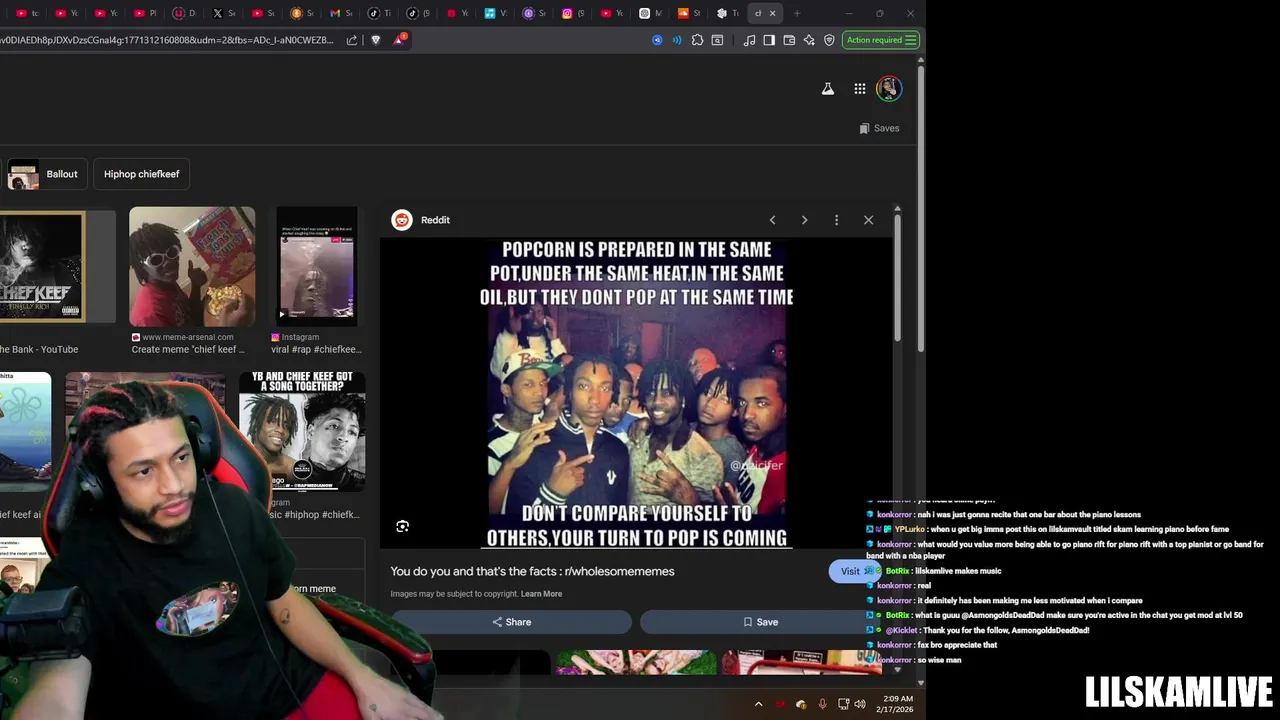The width and height of the screenshot is (1280, 720).
Task: Open the Instagram viral rap thumbnail
Action: [316, 266]
